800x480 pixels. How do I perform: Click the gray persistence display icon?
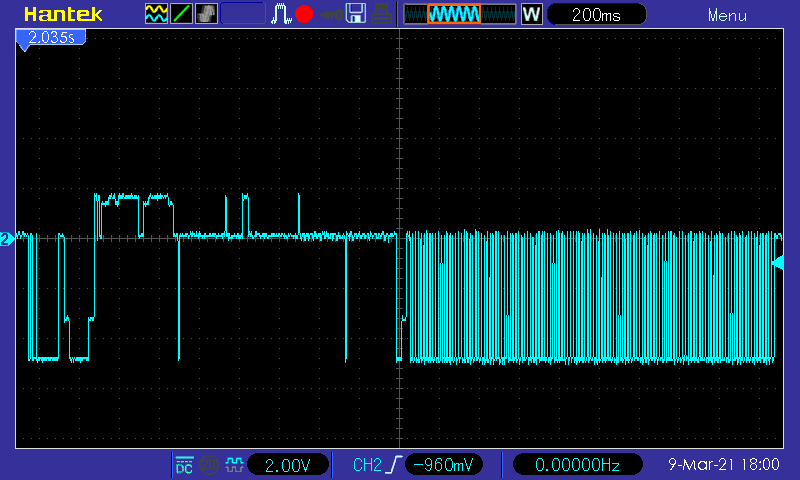pyautogui.click(x=207, y=14)
